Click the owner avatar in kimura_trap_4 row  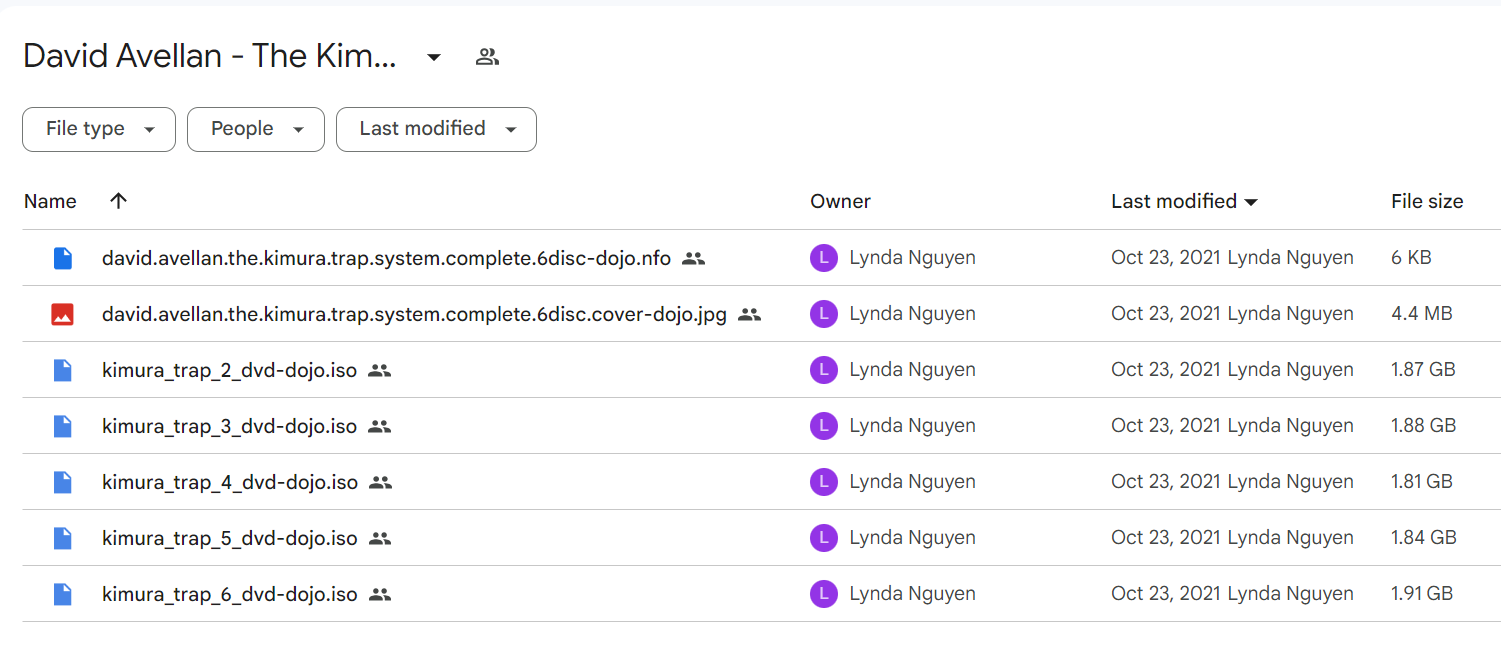pos(823,482)
